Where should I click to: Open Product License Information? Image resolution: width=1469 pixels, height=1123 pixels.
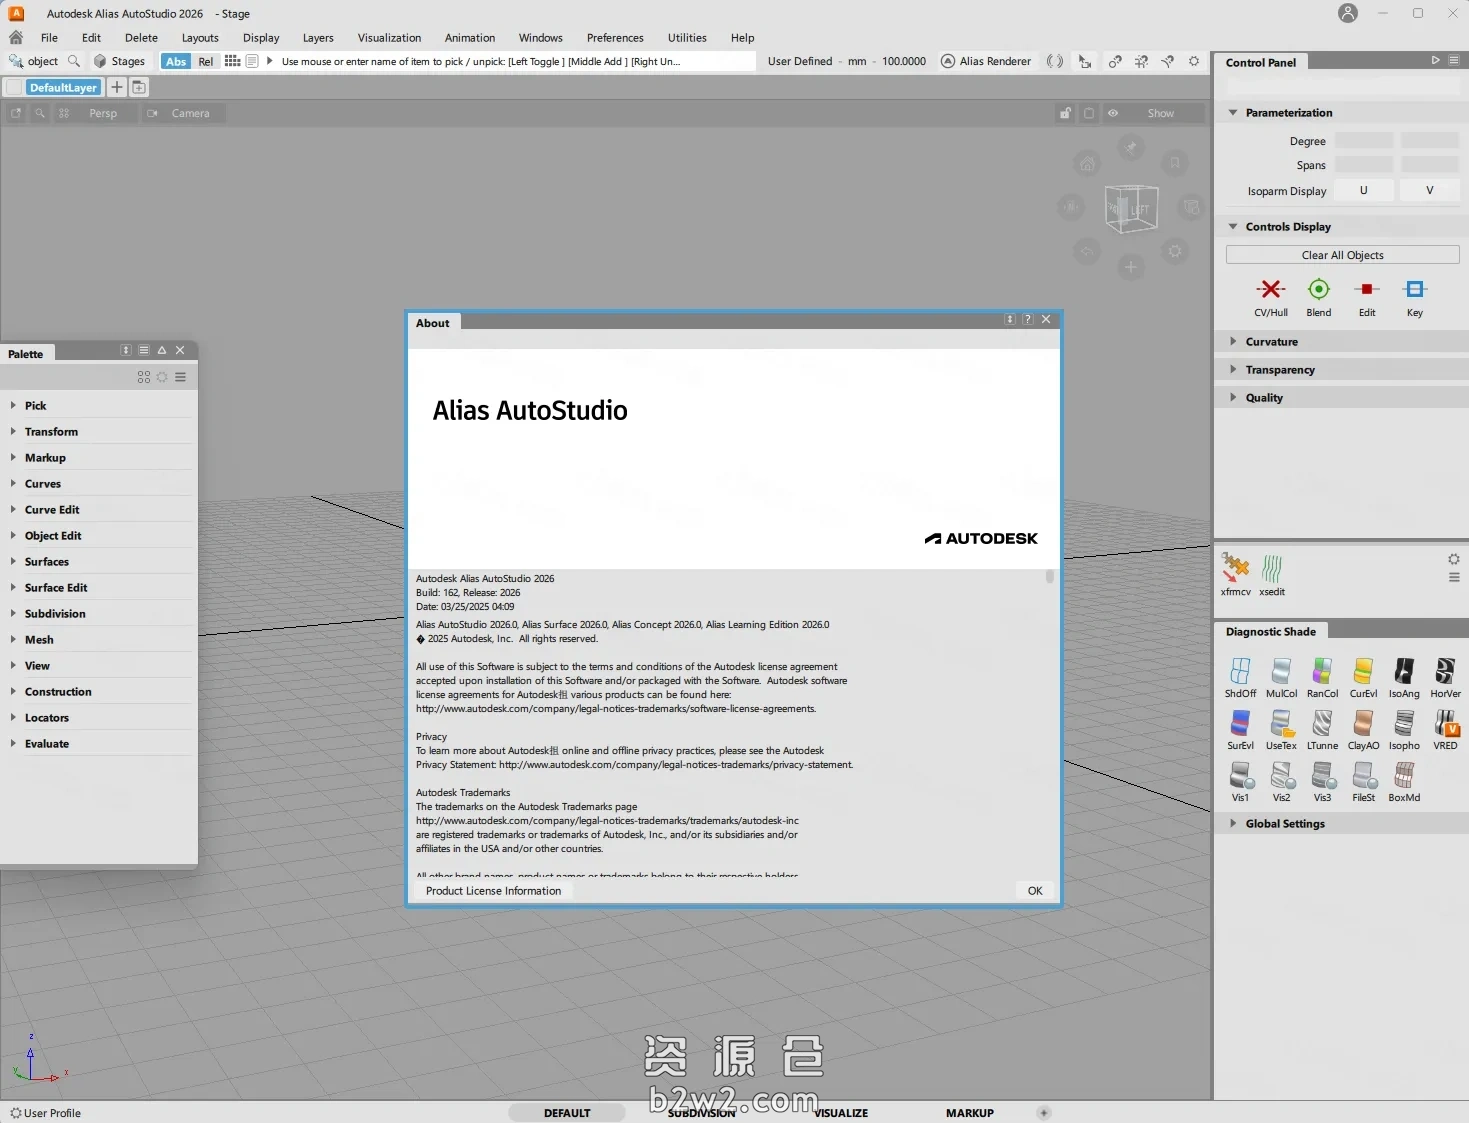click(x=493, y=891)
